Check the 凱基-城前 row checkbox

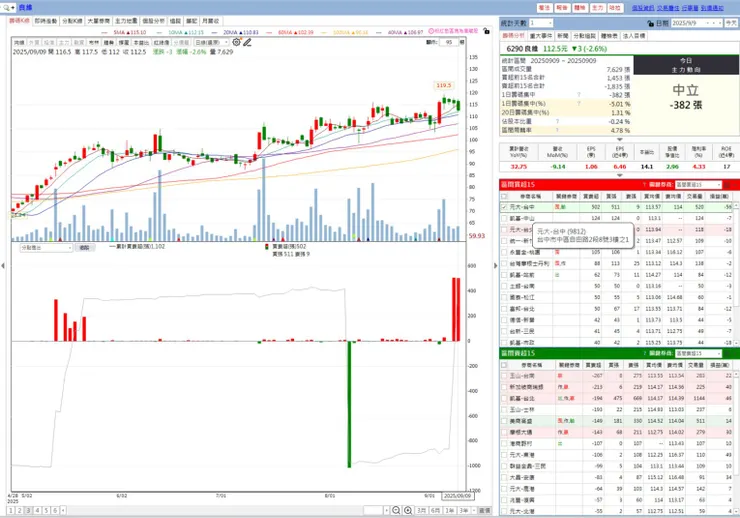(504, 275)
